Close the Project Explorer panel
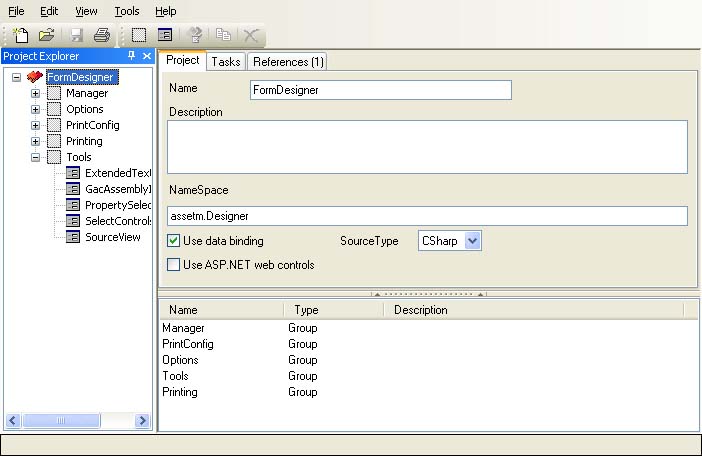The width and height of the screenshot is (702, 456). pos(146,56)
